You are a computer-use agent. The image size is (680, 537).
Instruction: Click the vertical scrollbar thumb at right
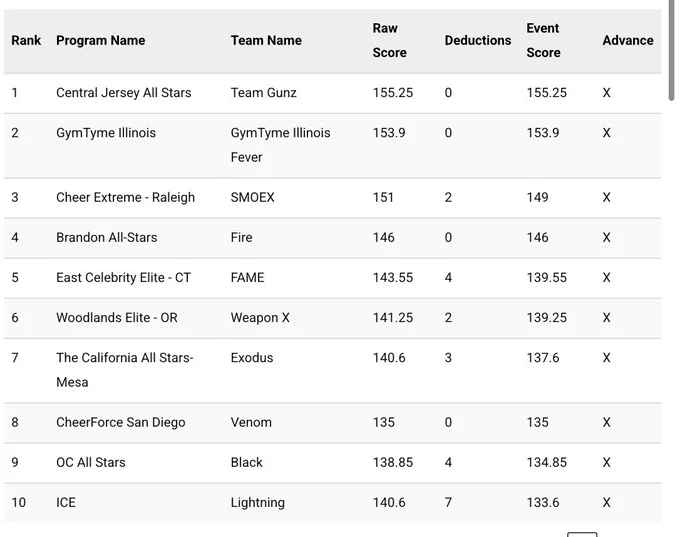point(671,50)
